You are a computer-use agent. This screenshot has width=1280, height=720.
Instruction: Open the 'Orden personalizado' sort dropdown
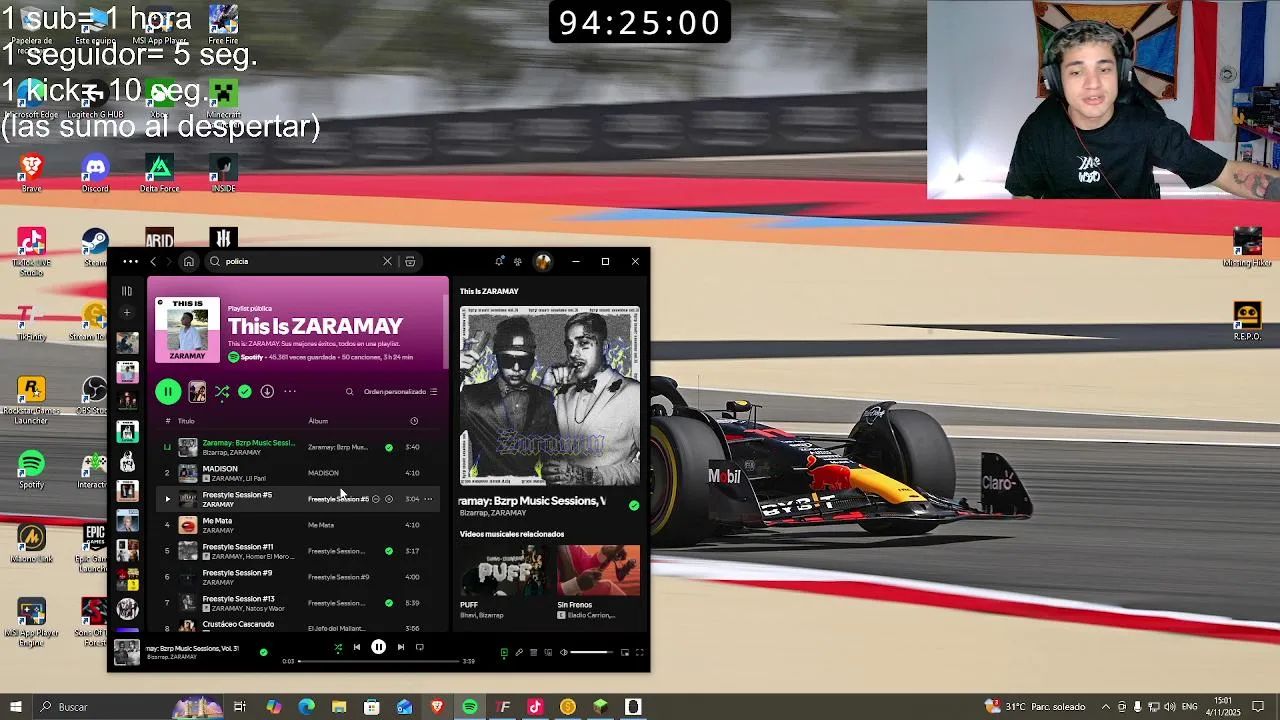tap(400, 392)
